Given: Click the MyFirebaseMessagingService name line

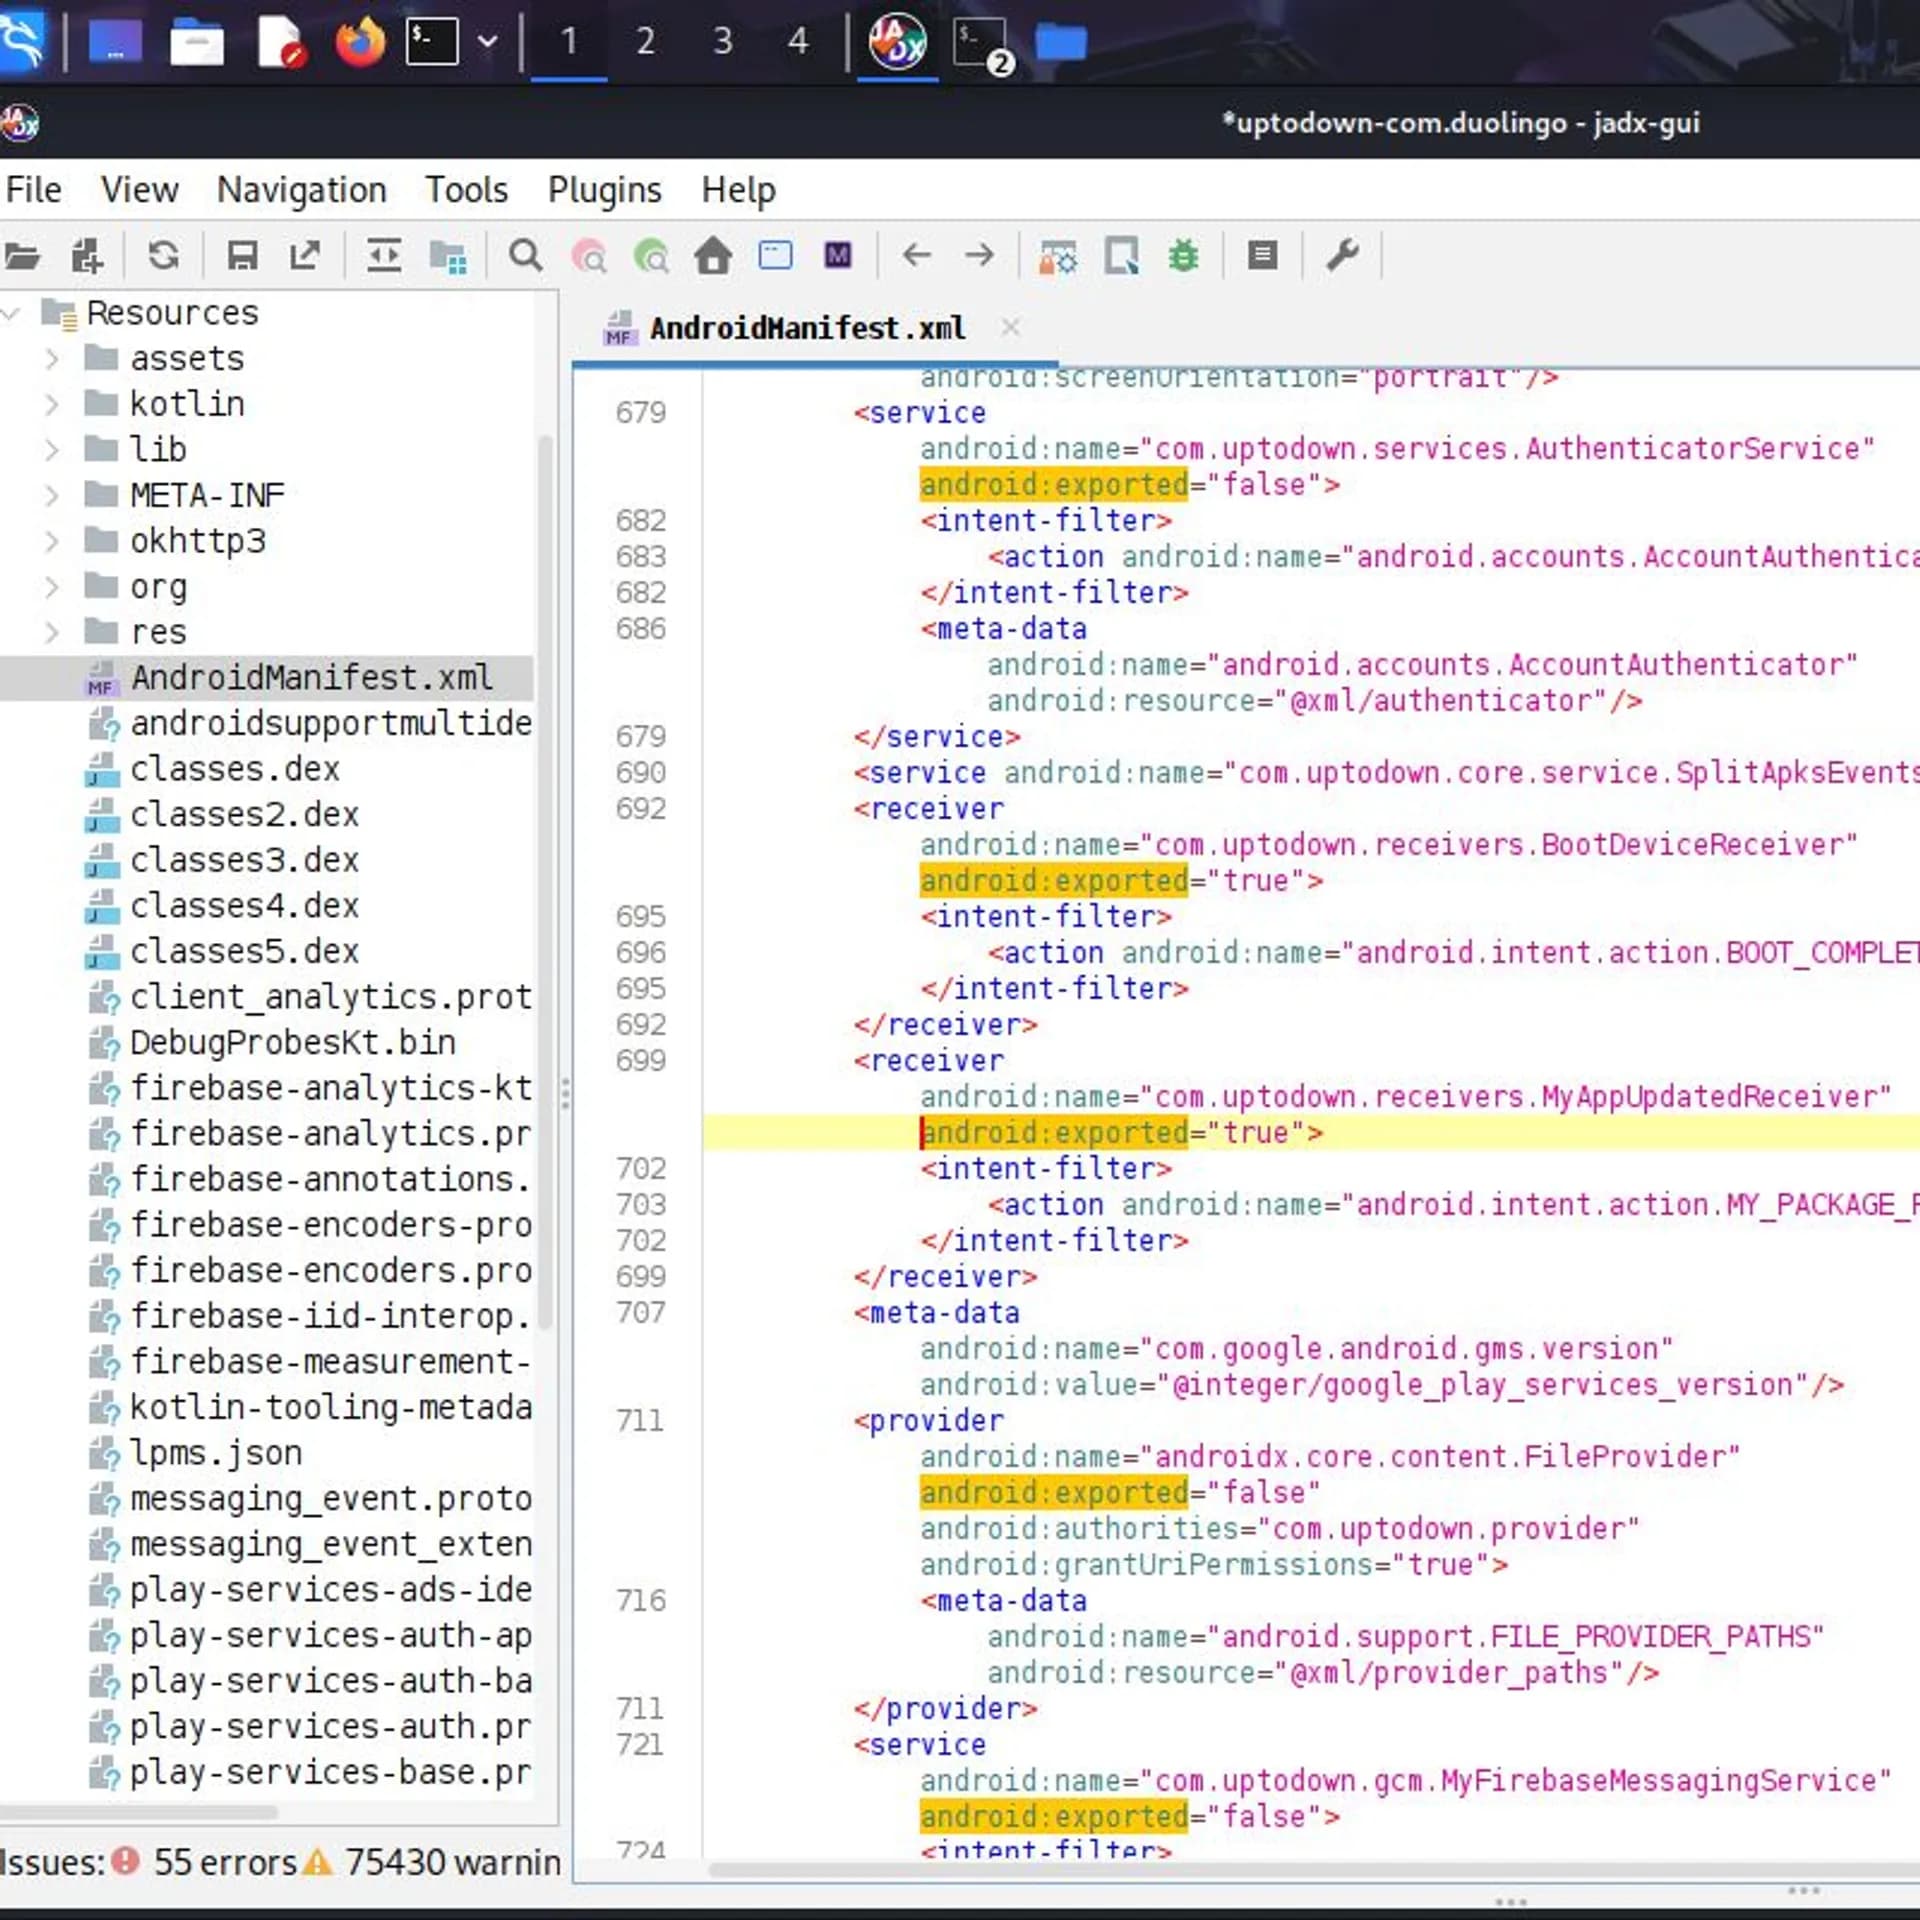Looking at the screenshot, I should [1405, 1780].
